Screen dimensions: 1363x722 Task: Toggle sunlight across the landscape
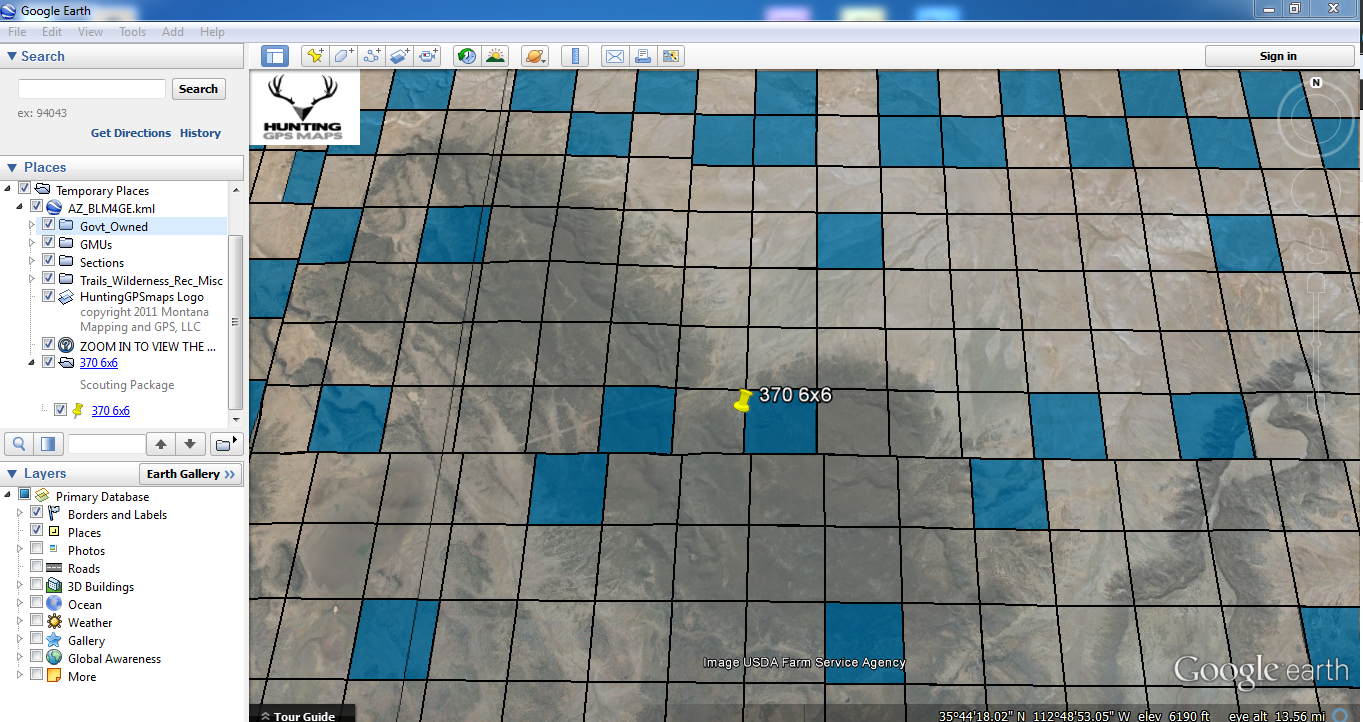pyautogui.click(x=495, y=56)
